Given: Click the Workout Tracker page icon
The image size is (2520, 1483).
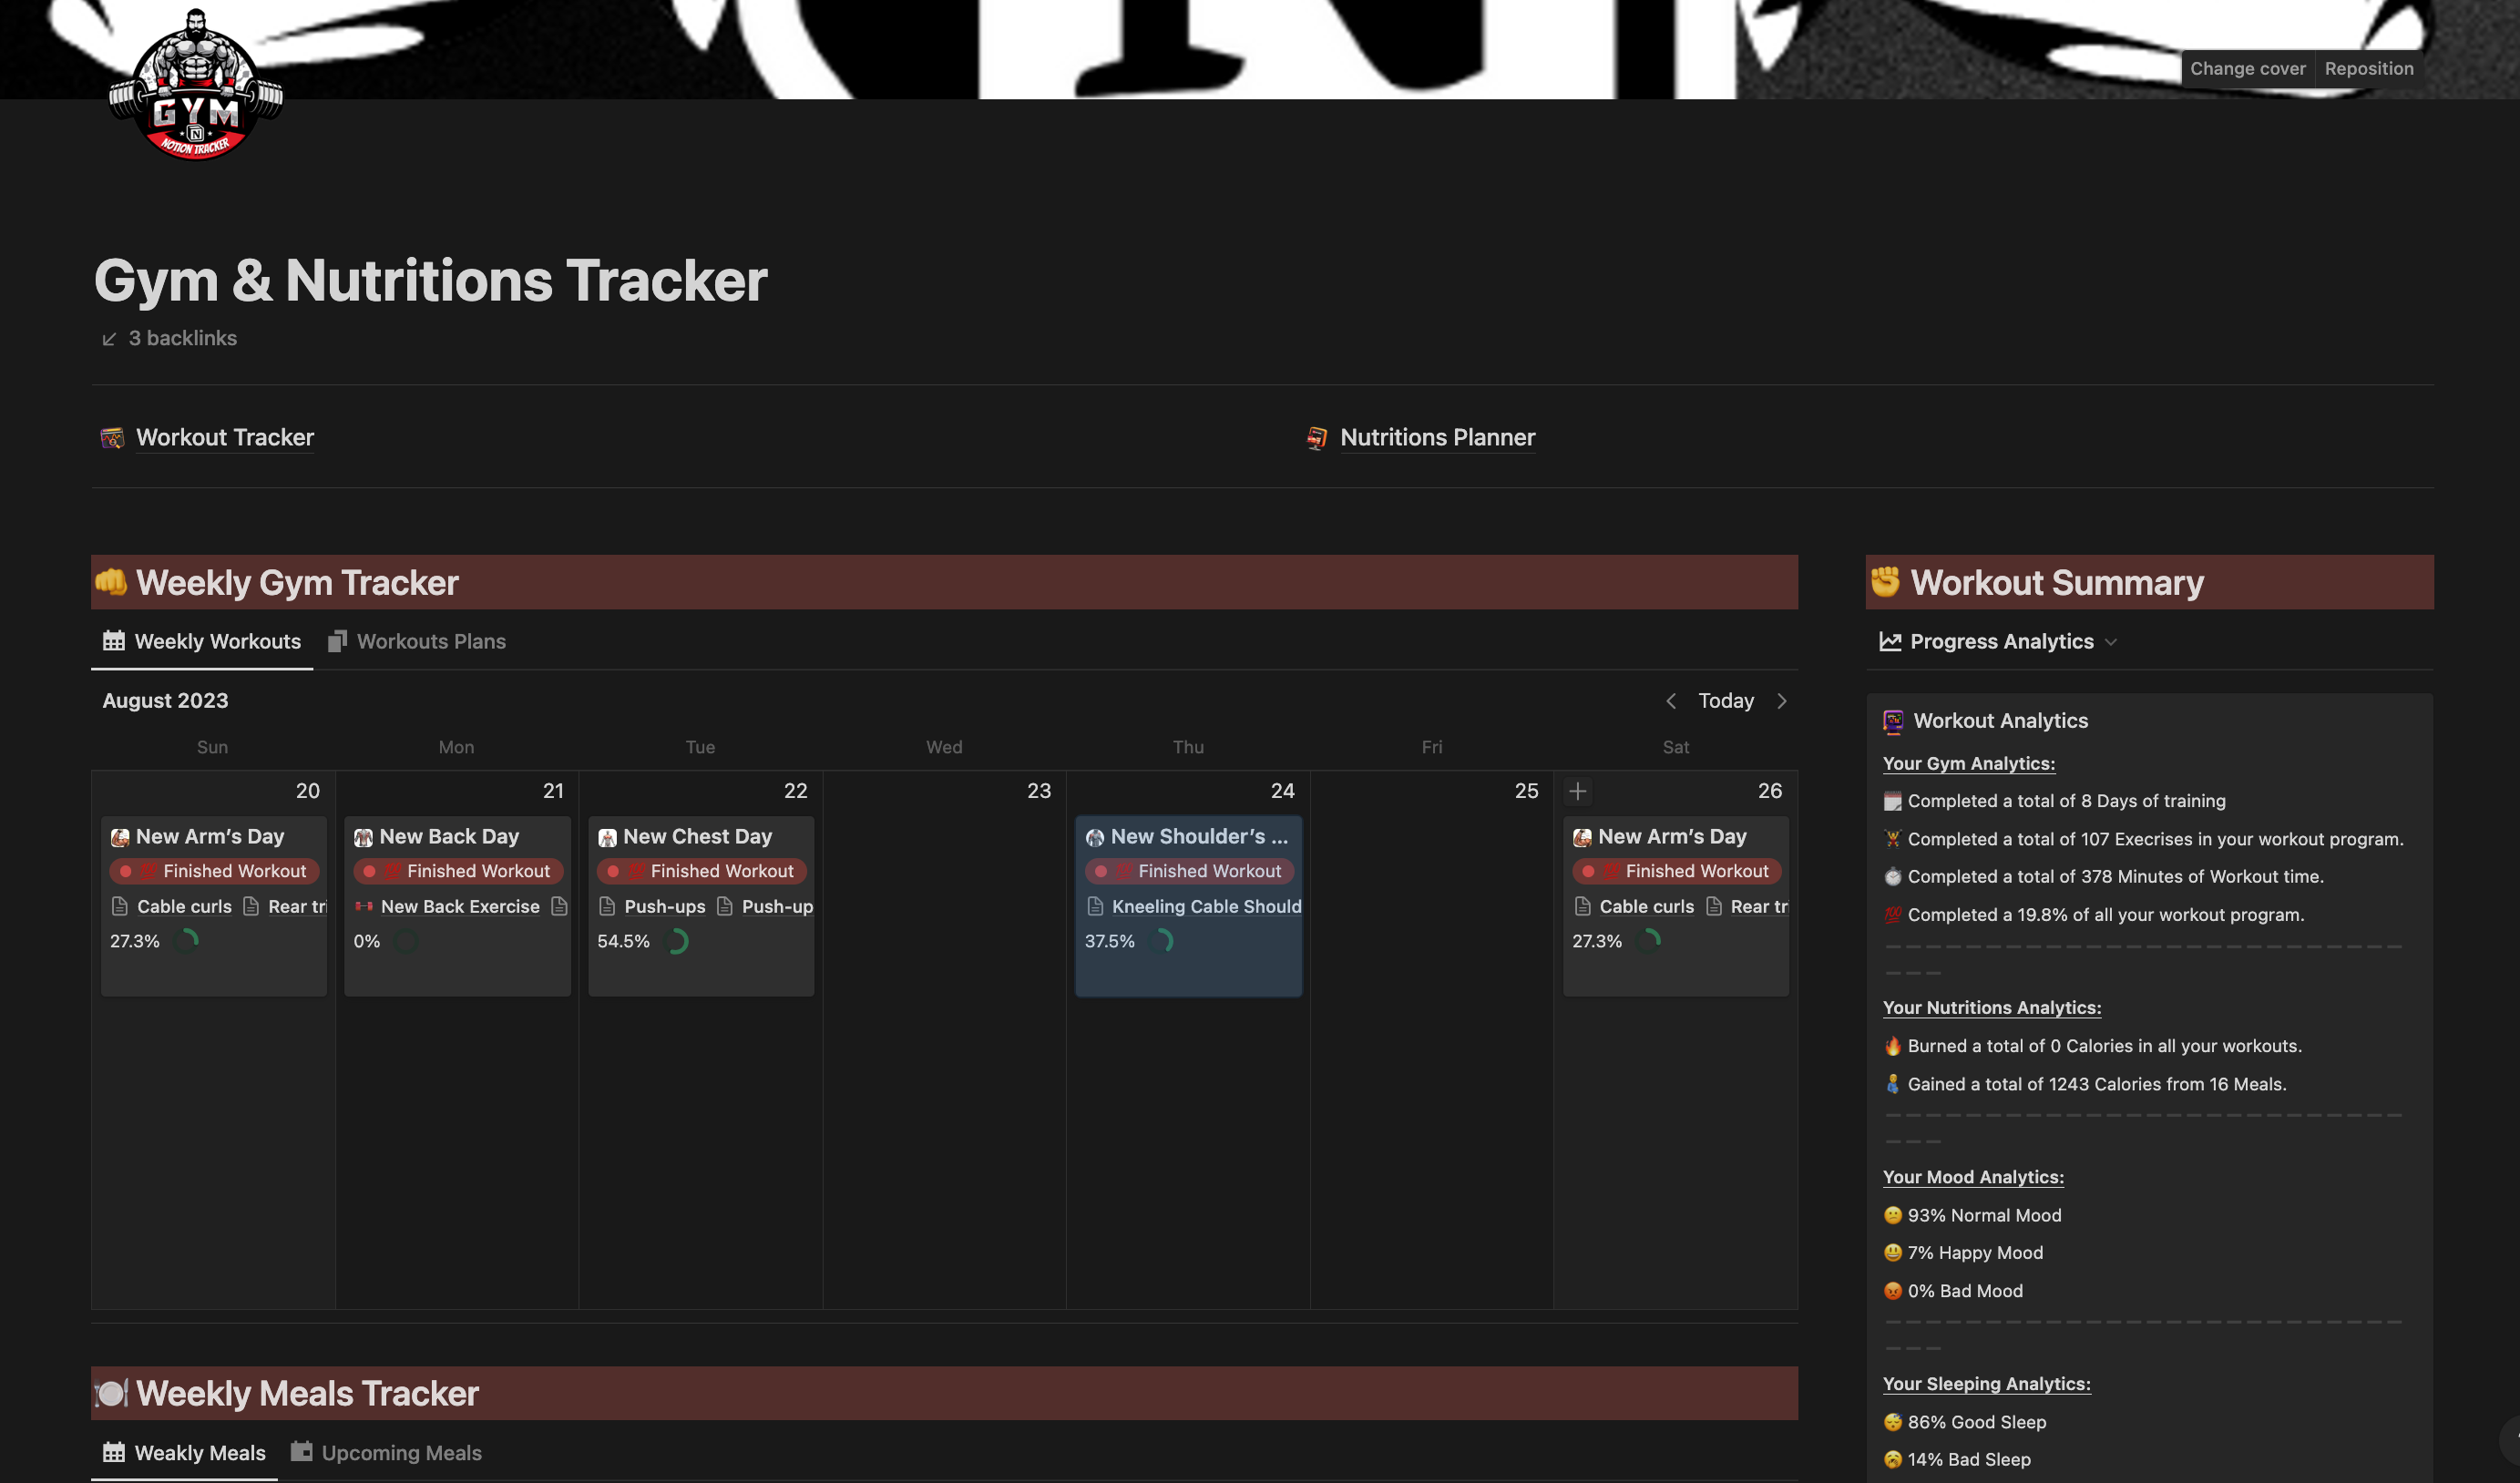Looking at the screenshot, I should pyautogui.click(x=112, y=438).
